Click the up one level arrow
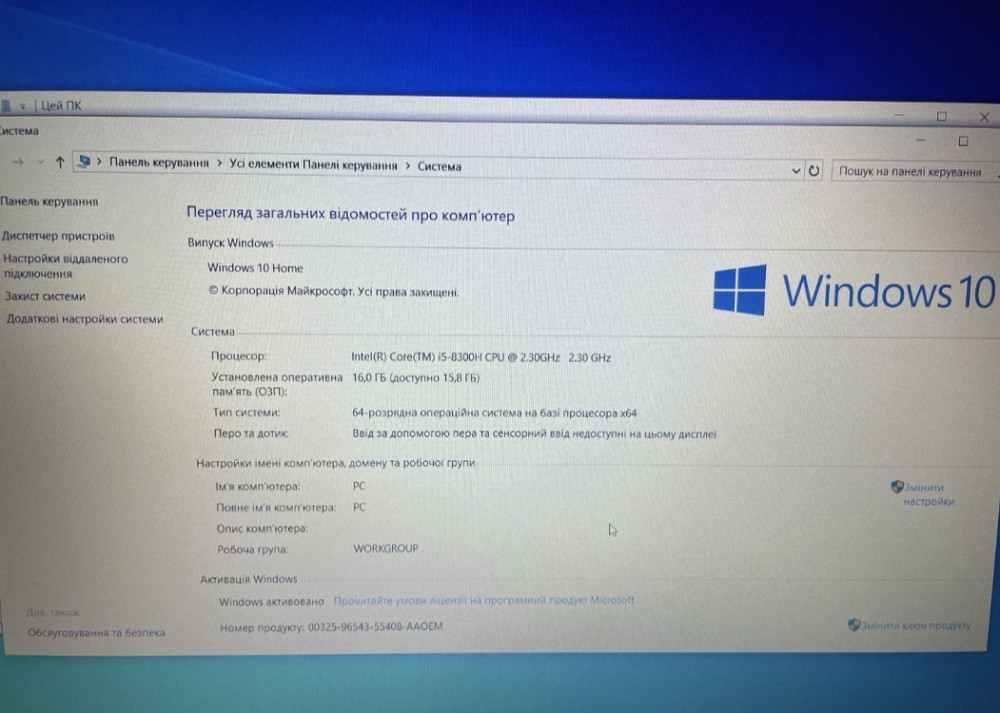The width and height of the screenshot is (1000, 713). click(x=61, y=162)
